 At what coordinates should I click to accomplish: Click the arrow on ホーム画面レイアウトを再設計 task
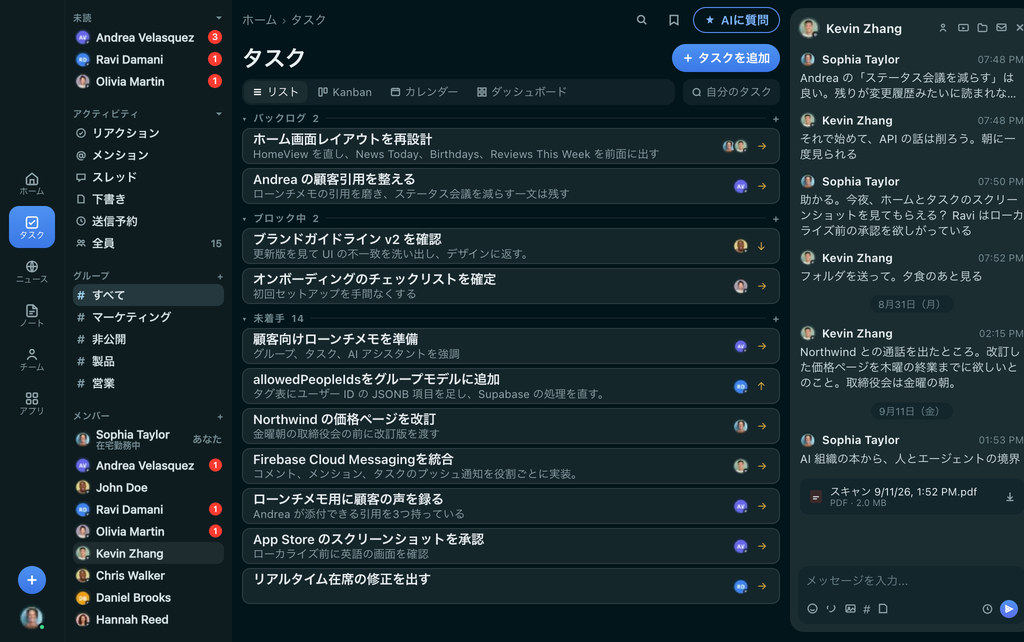pyautogui.click(x=761, y=146)
